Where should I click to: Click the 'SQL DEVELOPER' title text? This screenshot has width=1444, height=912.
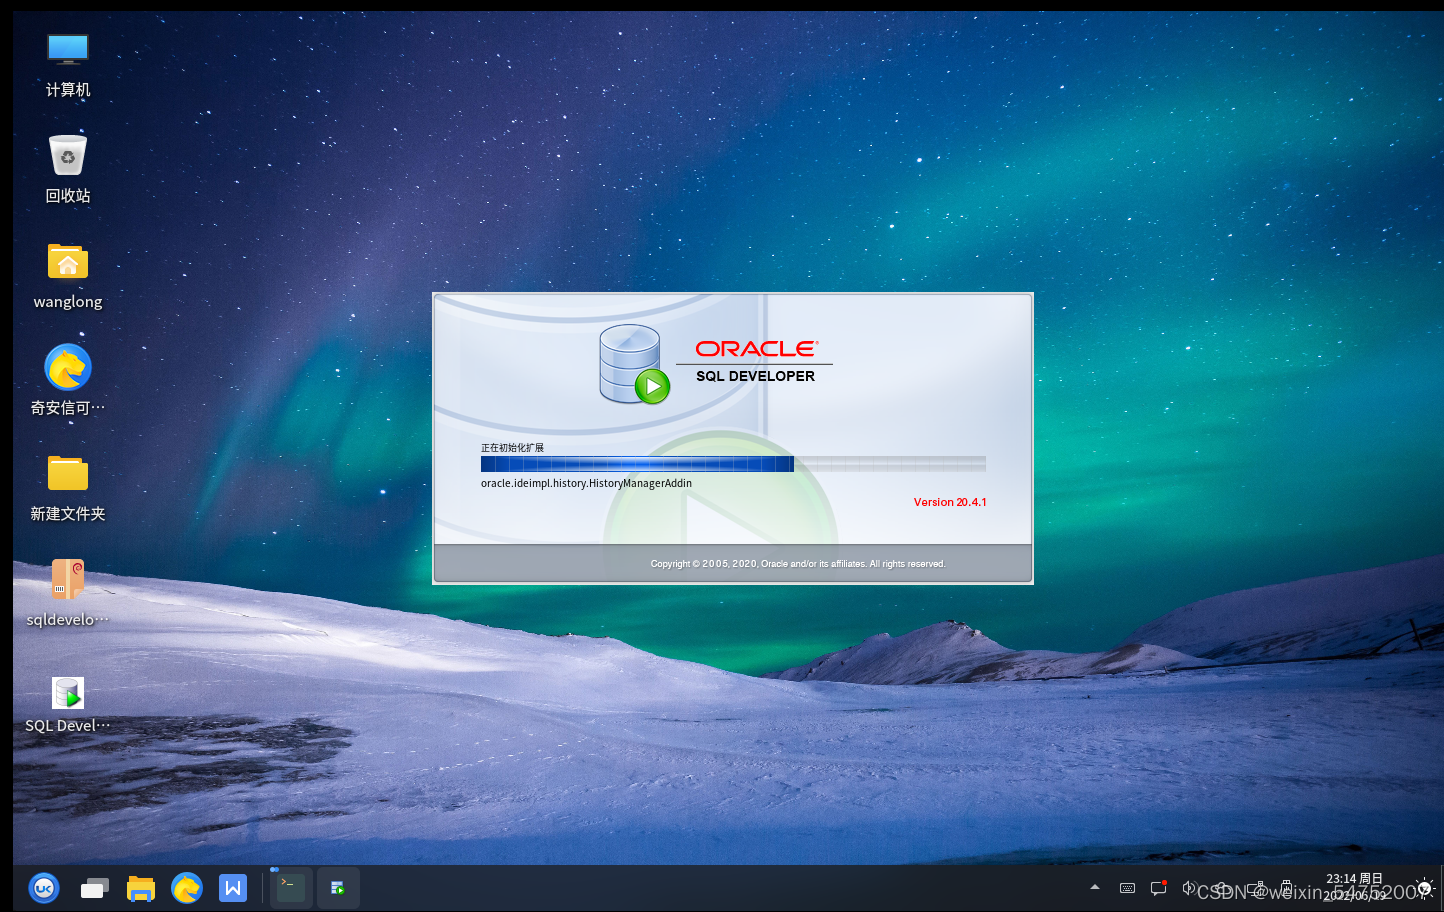755,376
